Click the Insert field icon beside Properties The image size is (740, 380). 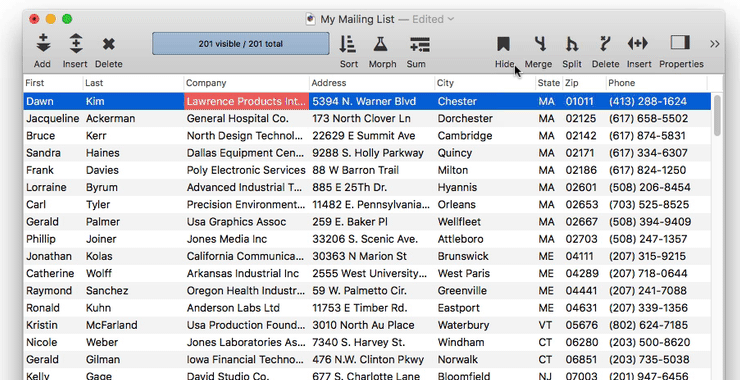[638, 44]
